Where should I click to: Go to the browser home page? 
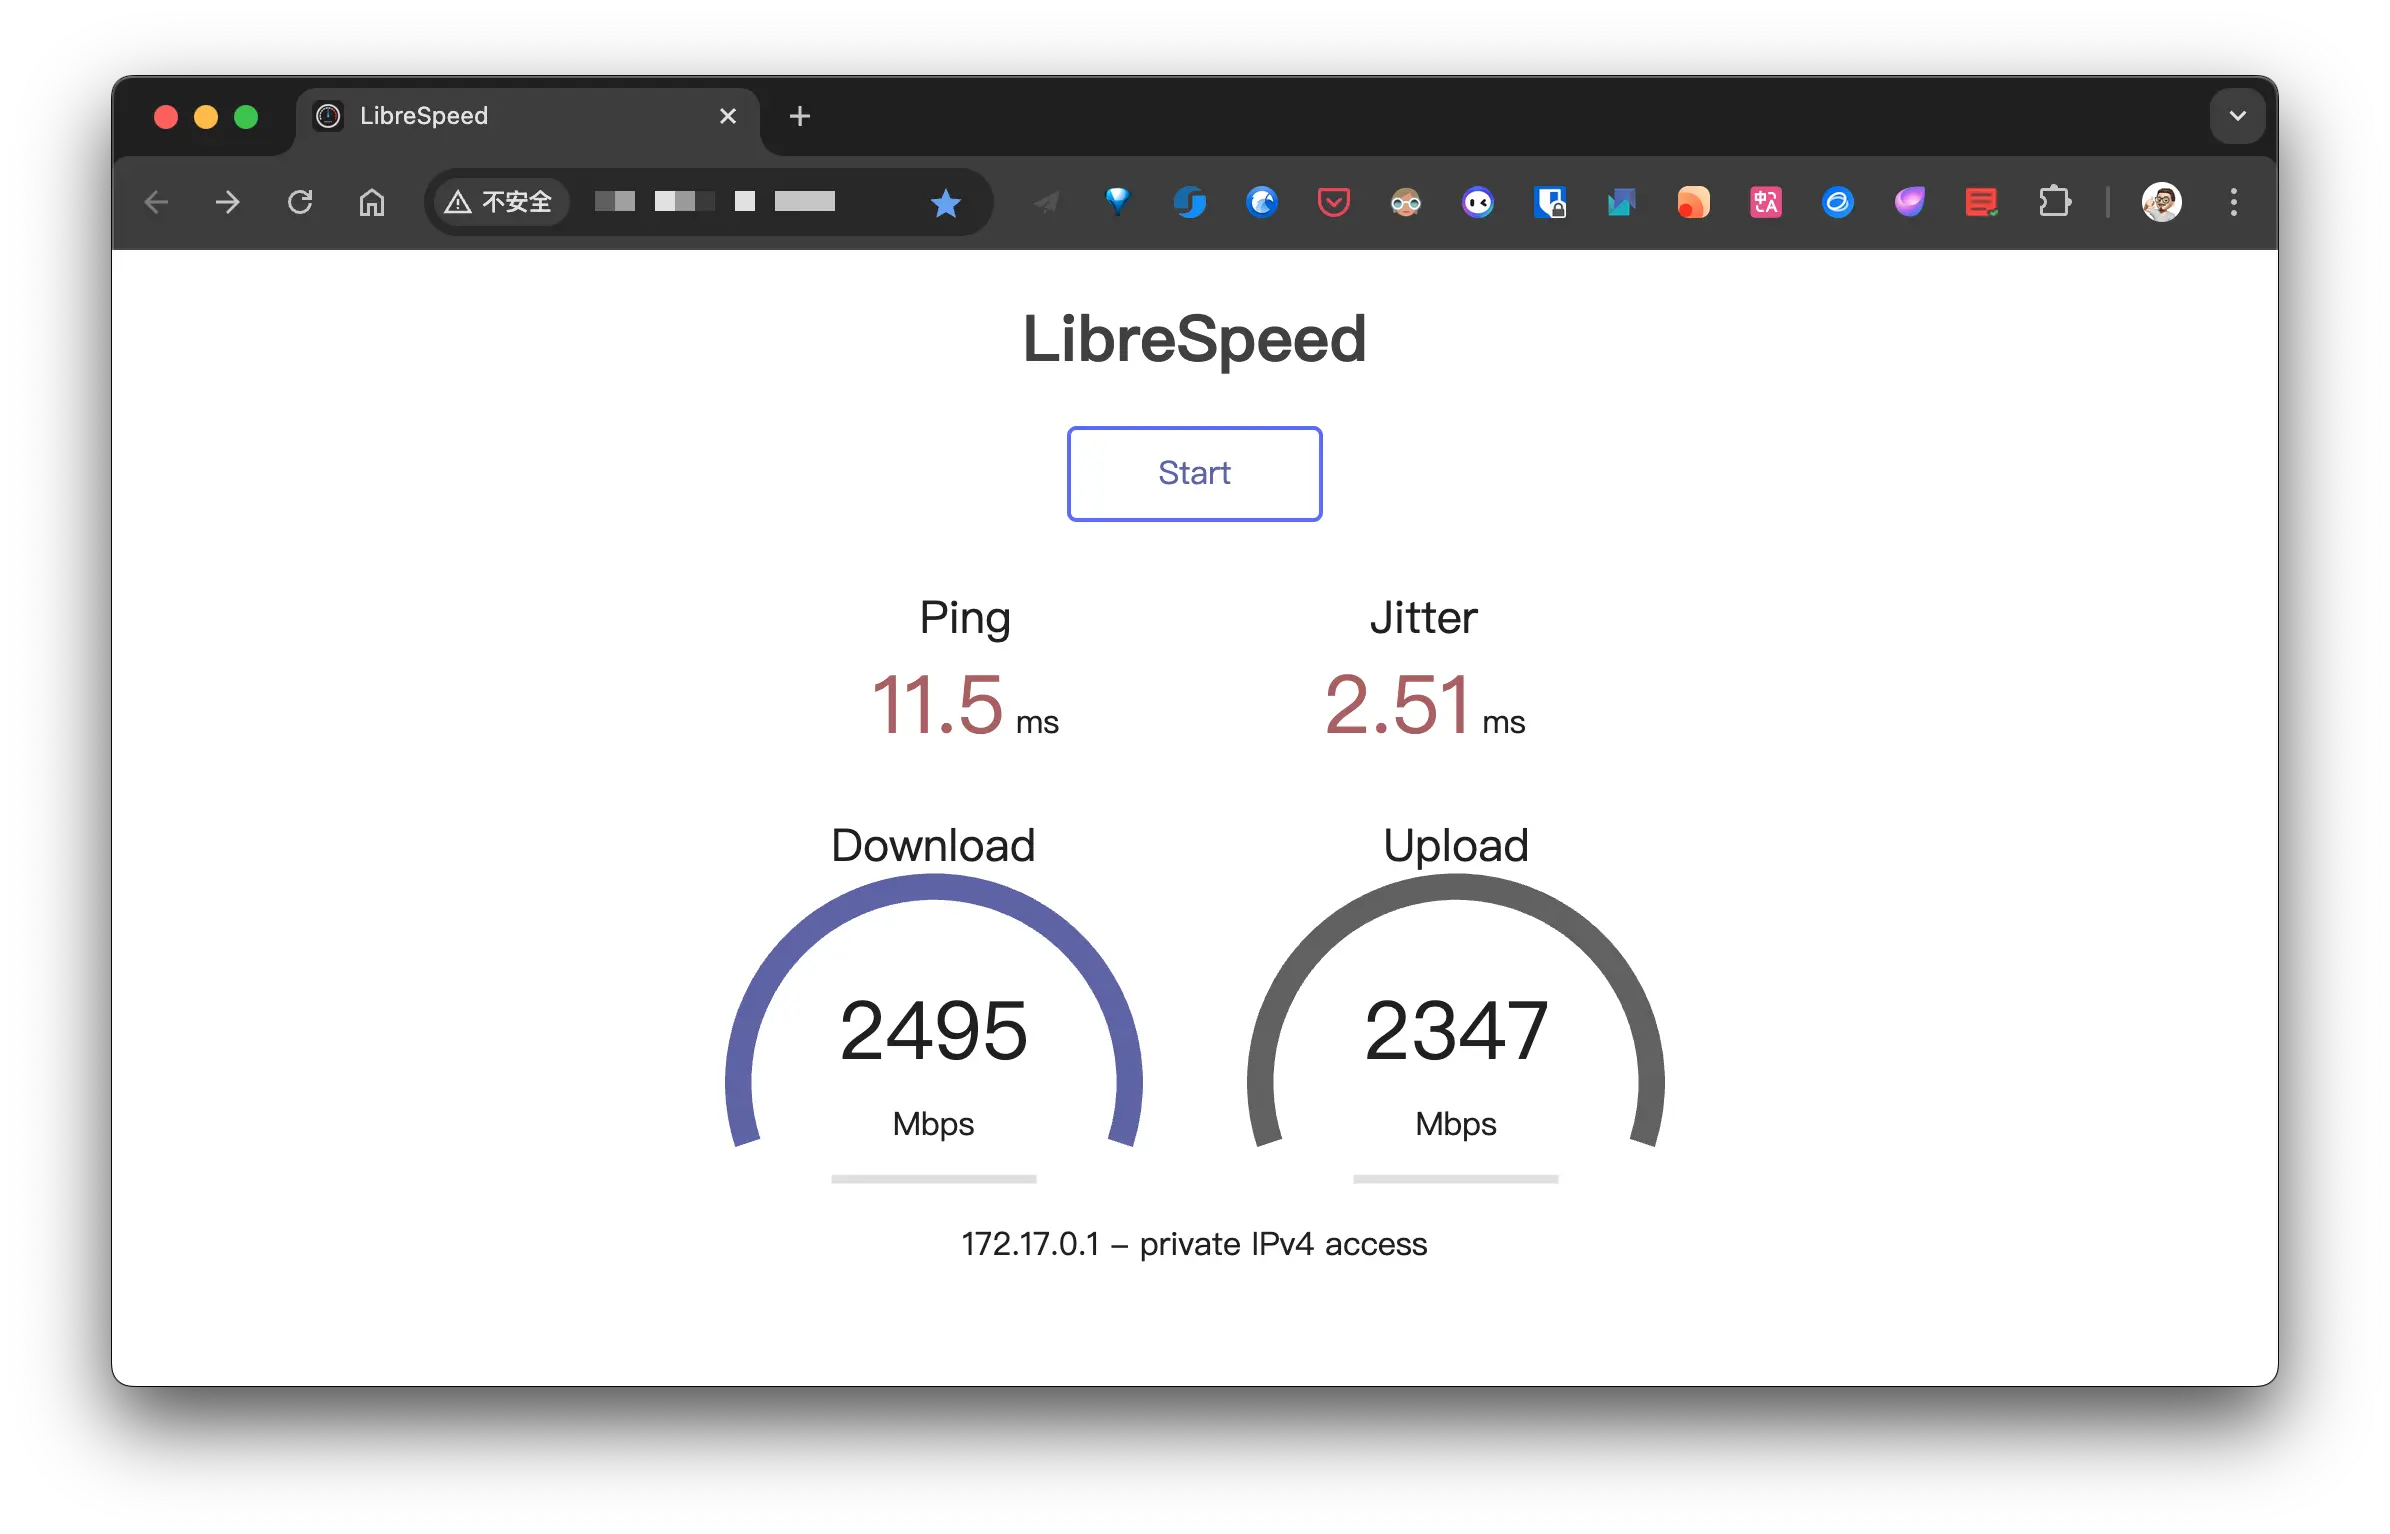click(x=372, y=203)
